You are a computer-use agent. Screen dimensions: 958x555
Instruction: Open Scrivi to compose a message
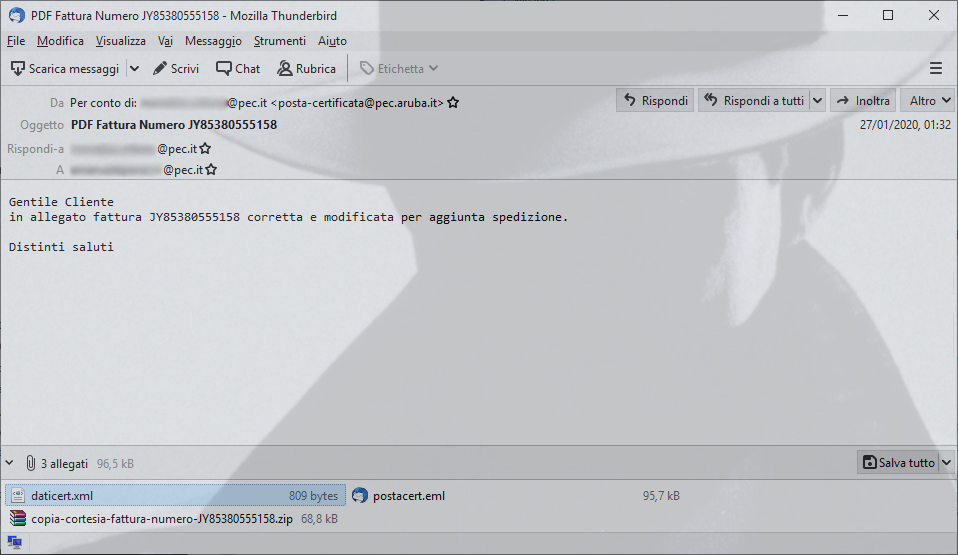point(176,68)
